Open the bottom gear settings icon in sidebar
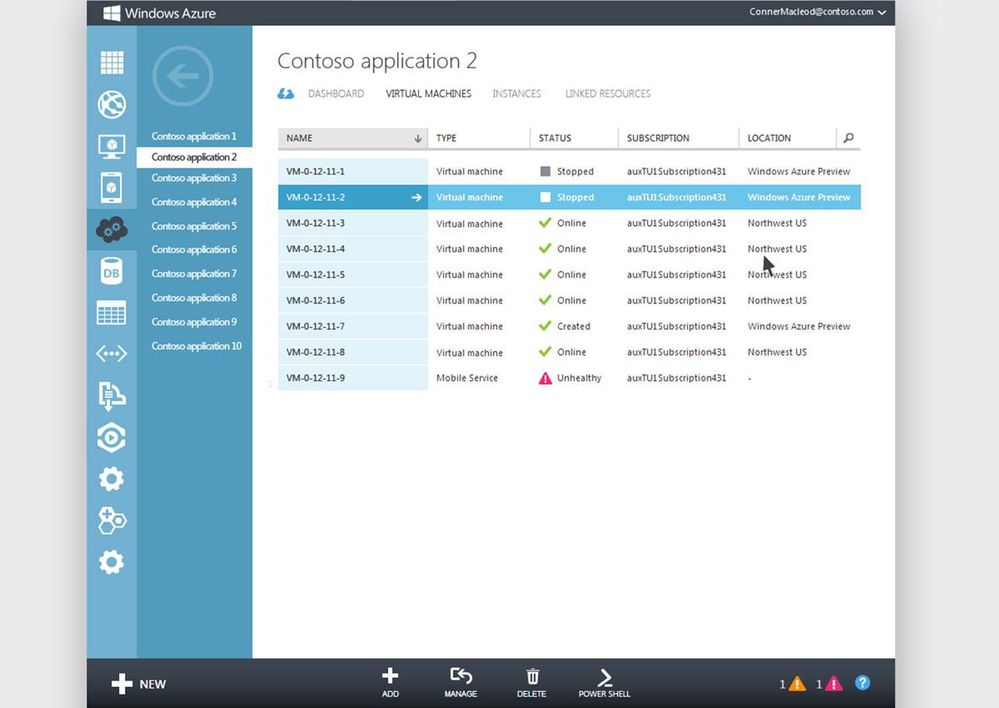The image size is (999, 708). [111, 562]
